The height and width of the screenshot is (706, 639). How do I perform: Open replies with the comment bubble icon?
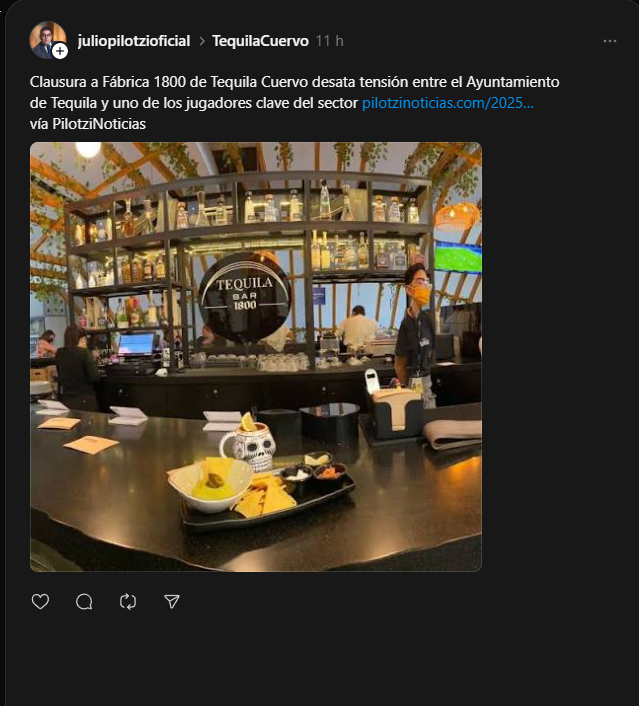84,601
